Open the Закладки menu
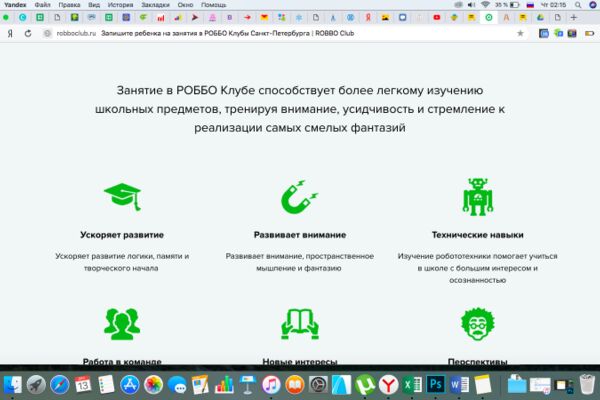The width and height of the screenshot is (600, 400). pos(155,5)
